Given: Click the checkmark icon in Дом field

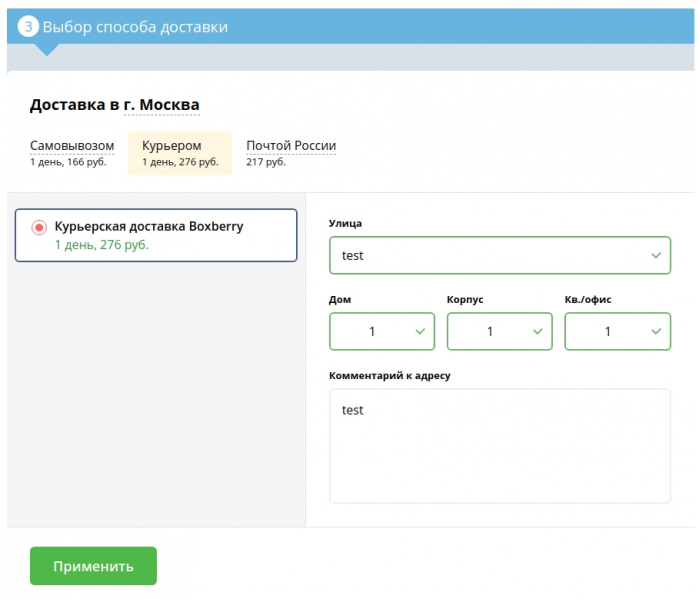Looking at the screenshot, I should pos(420,331).
